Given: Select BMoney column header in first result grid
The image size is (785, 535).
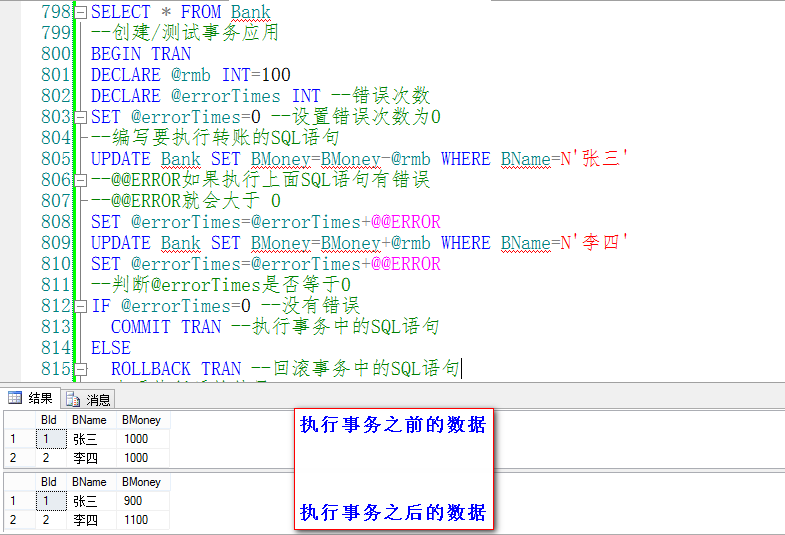Looking at the screenshot, I should [x=141, y=420].
